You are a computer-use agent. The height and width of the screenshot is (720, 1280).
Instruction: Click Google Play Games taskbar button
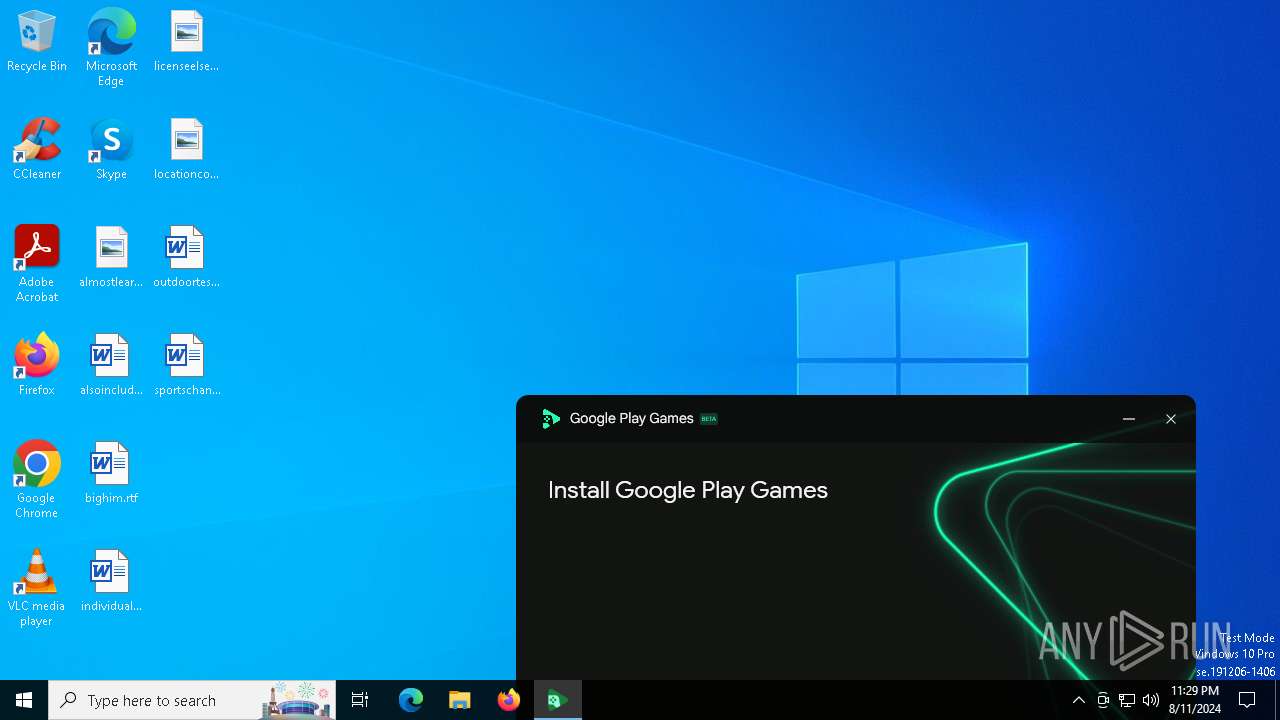(x=558, y=700)
